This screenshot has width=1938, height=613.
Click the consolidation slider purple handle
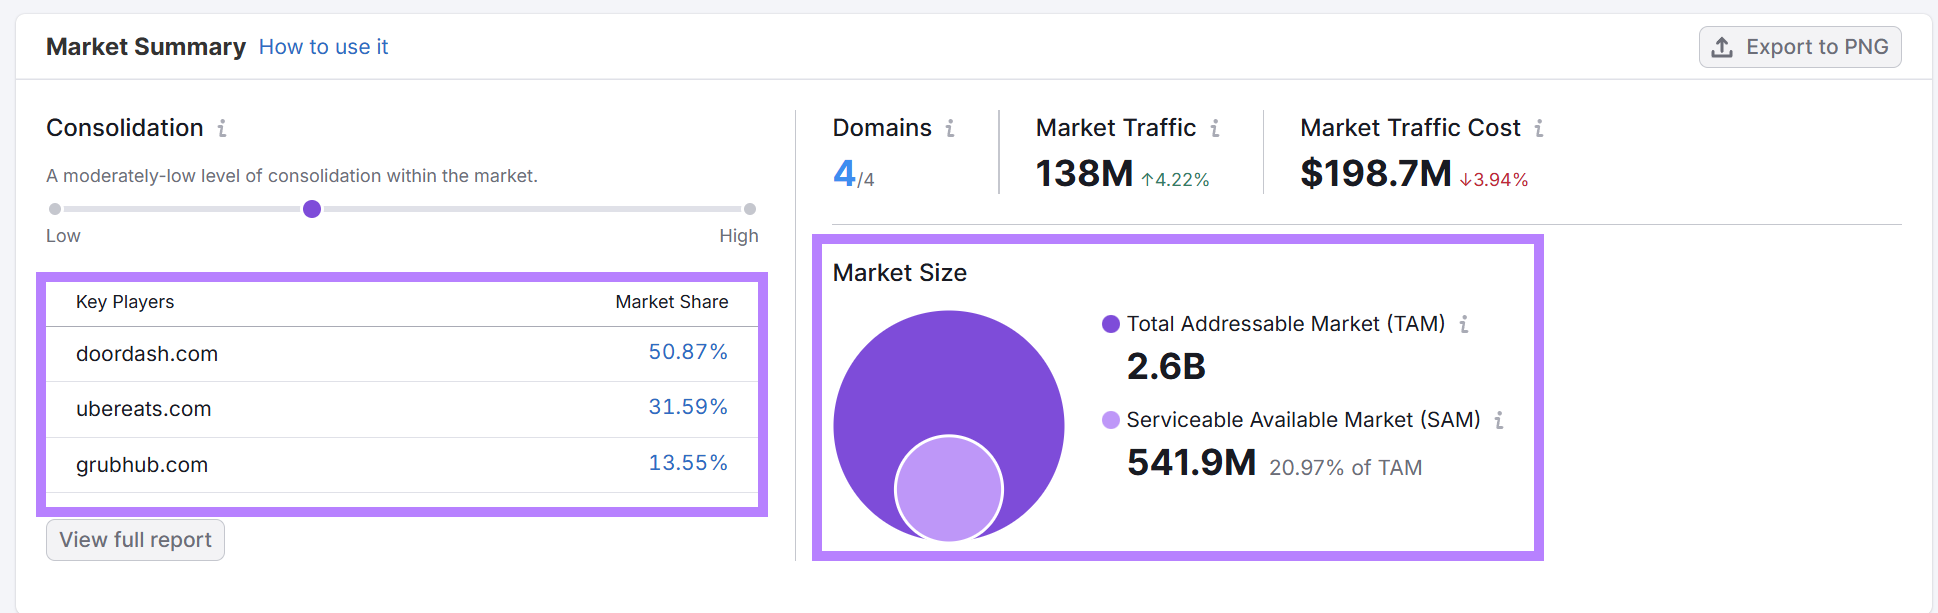(x=312, y=209)
